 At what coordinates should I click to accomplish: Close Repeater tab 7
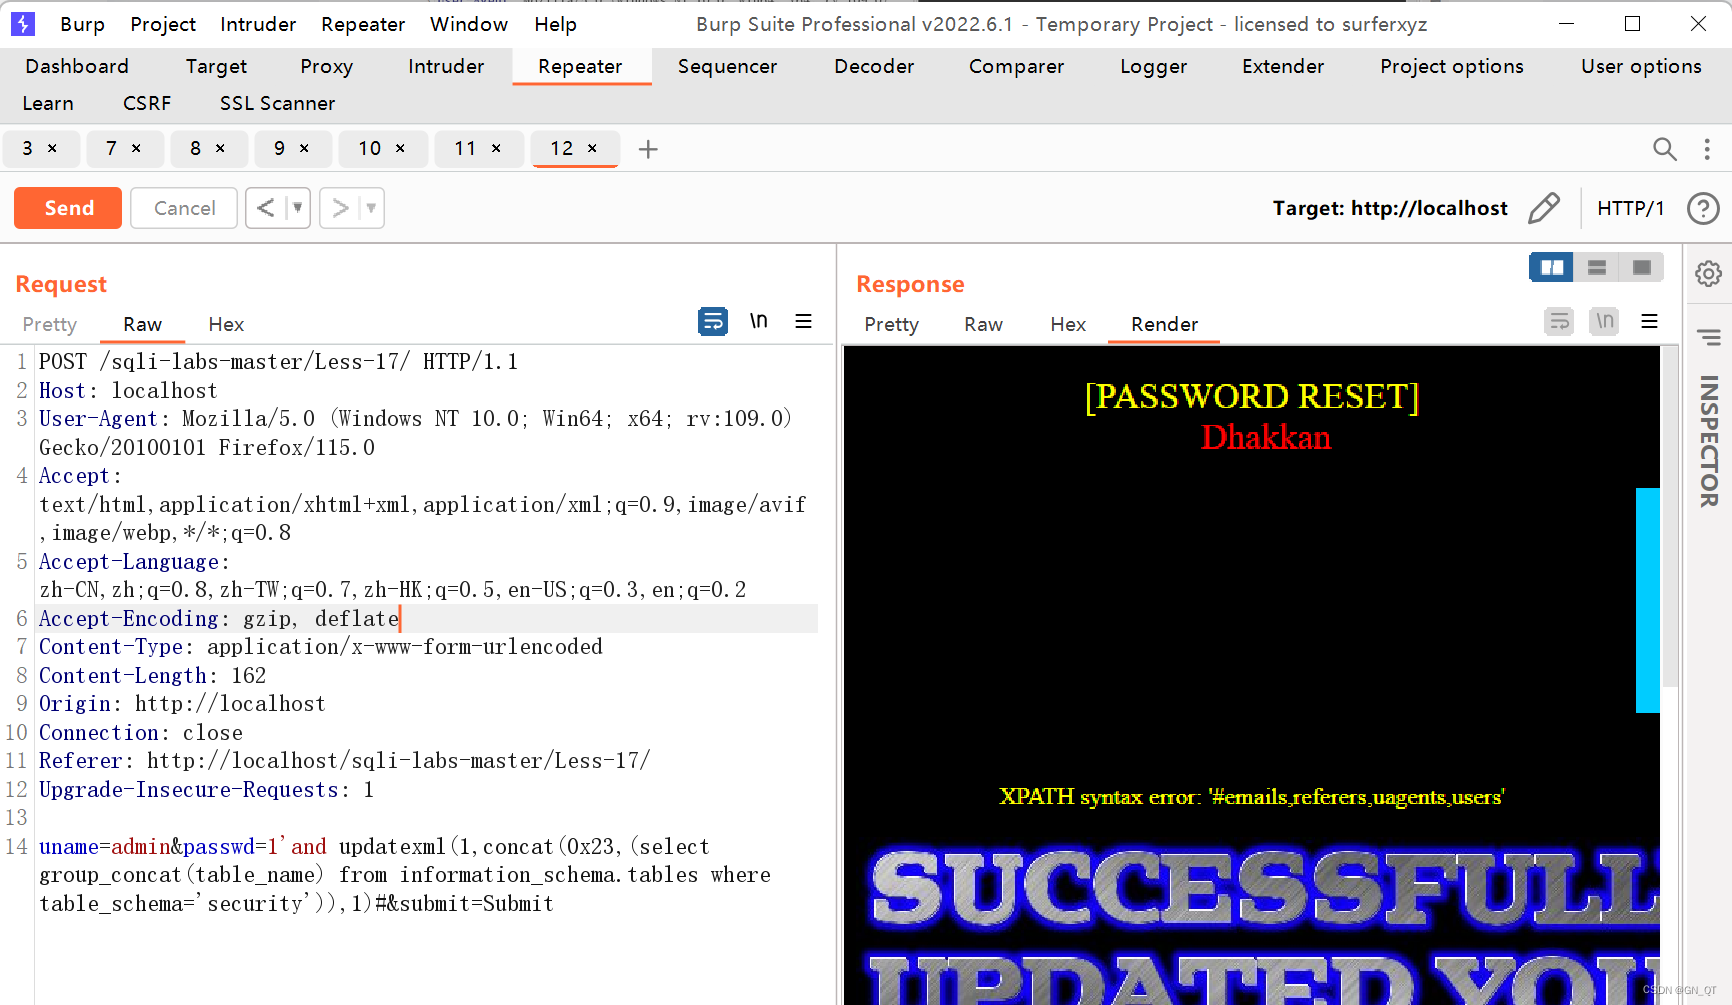click(x=136, y=148)
